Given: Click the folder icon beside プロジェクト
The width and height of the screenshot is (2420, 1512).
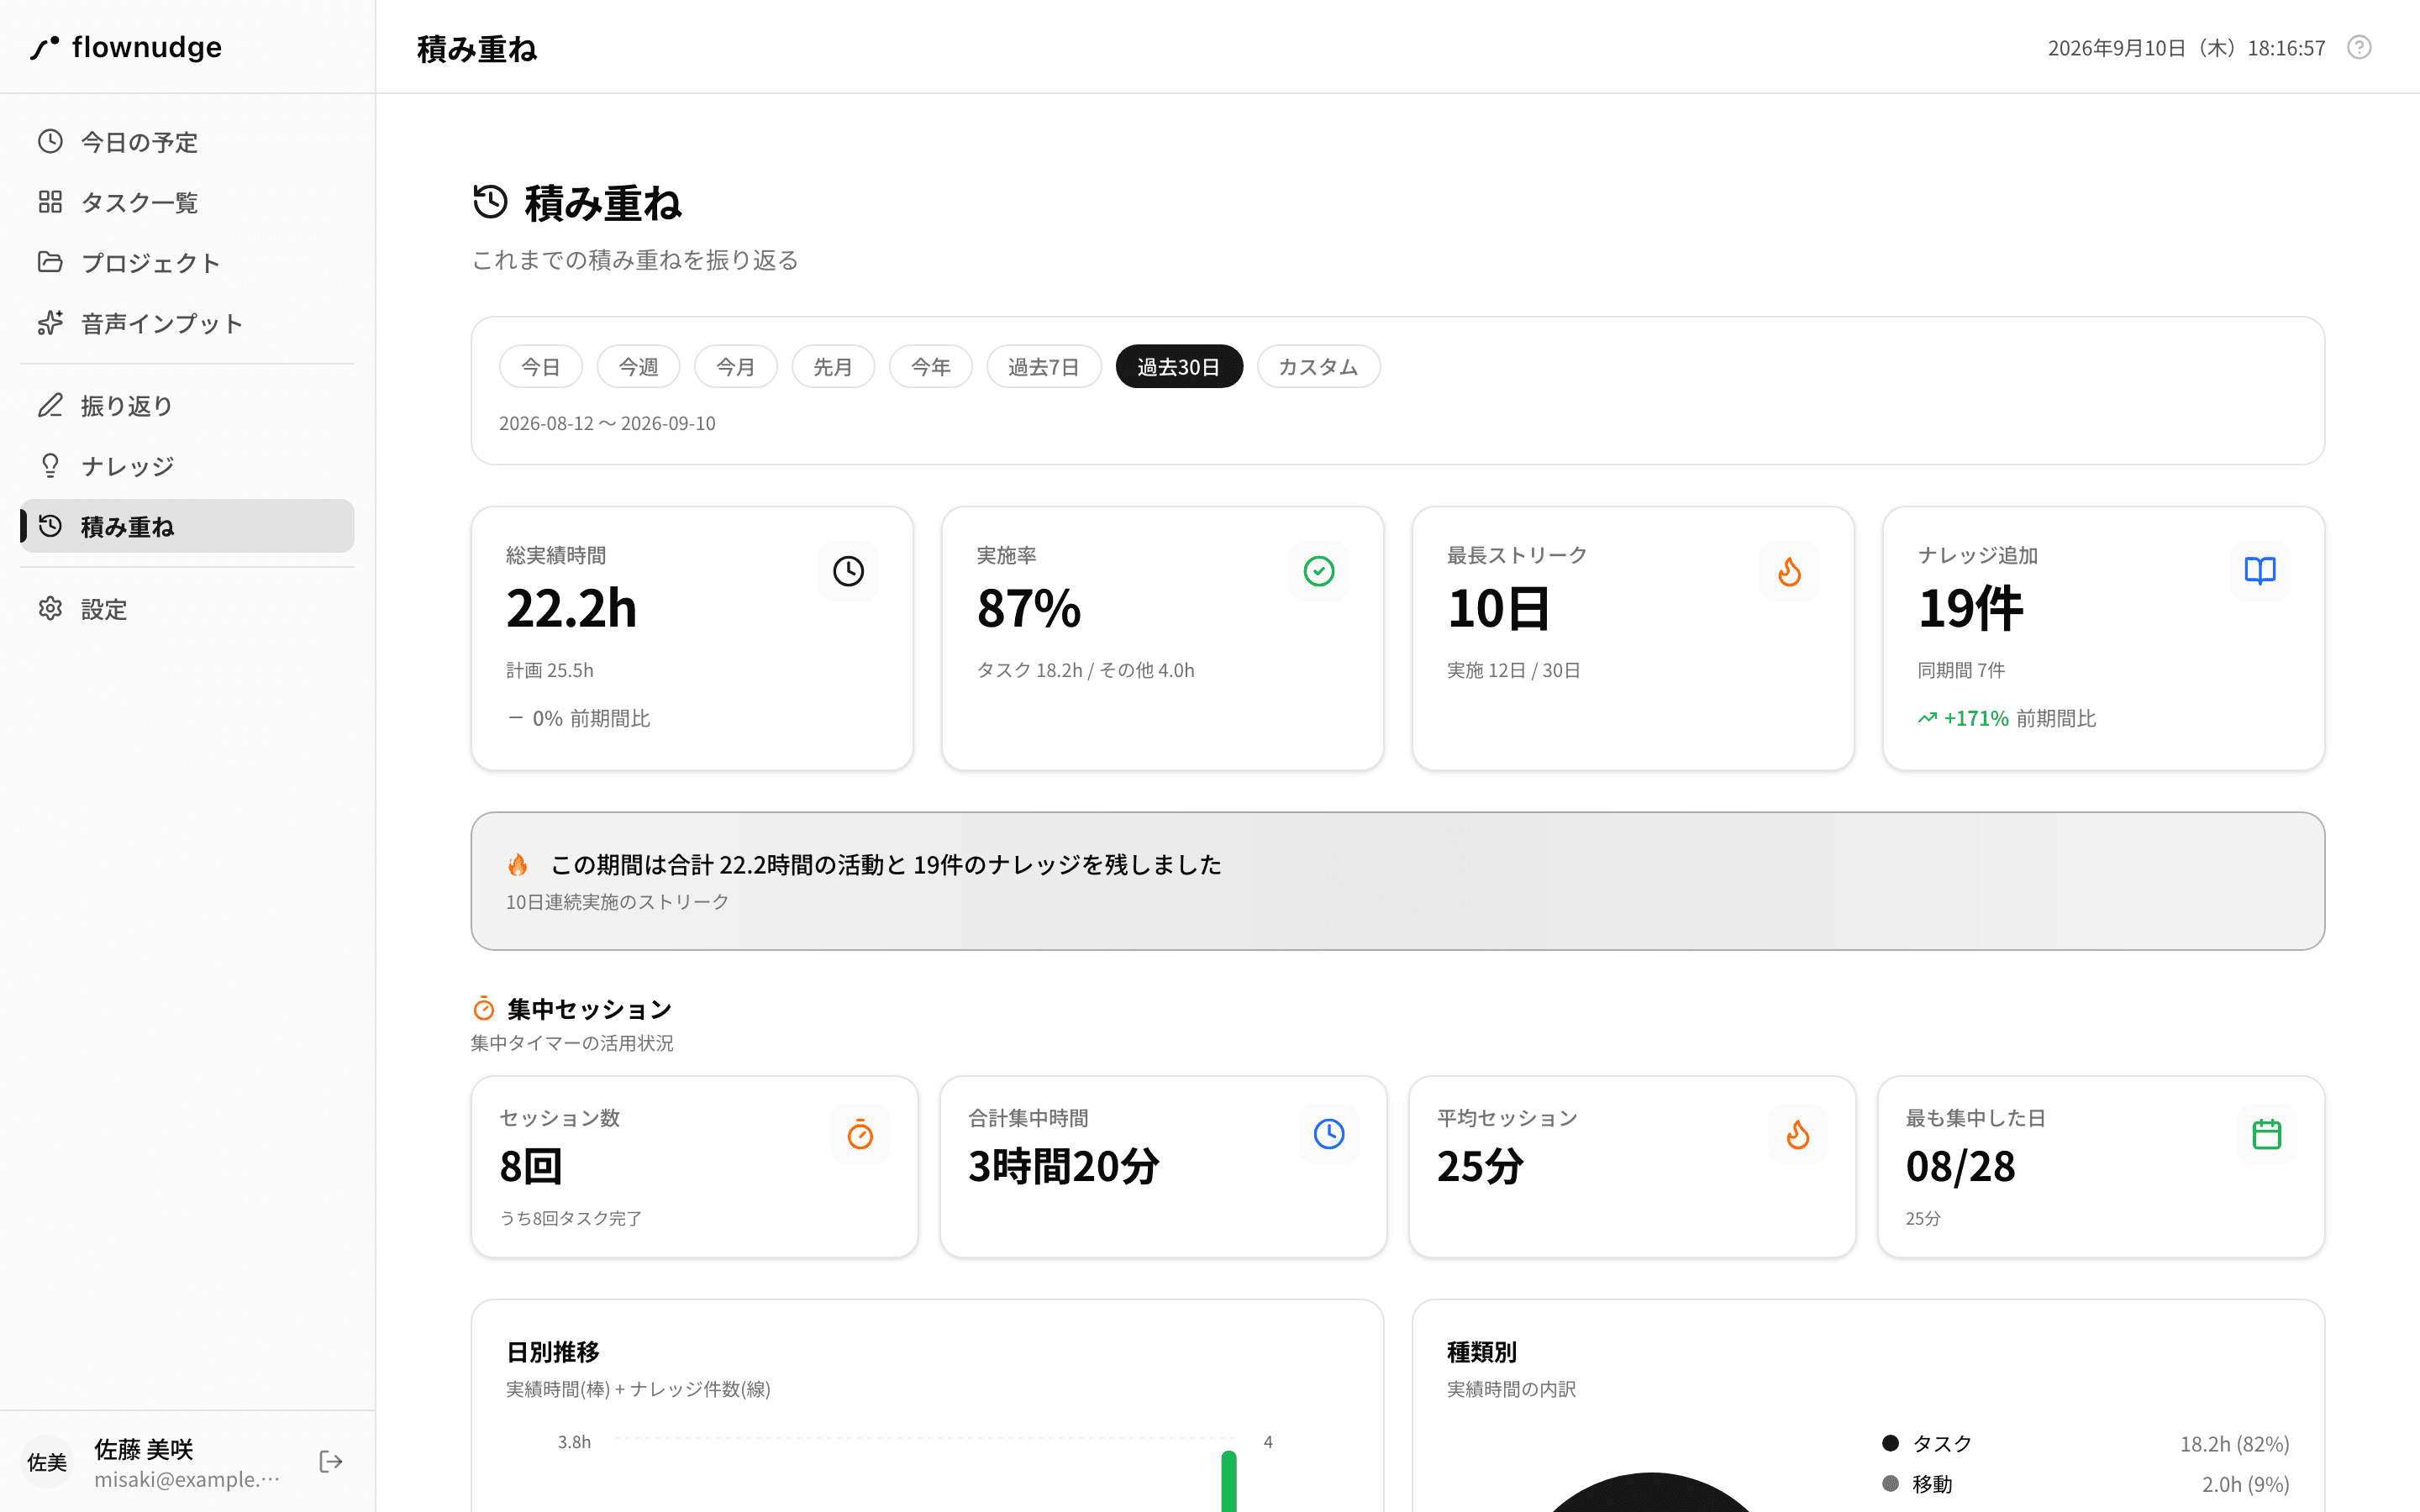Looking at the screenshot, I should tap(50, 262).
